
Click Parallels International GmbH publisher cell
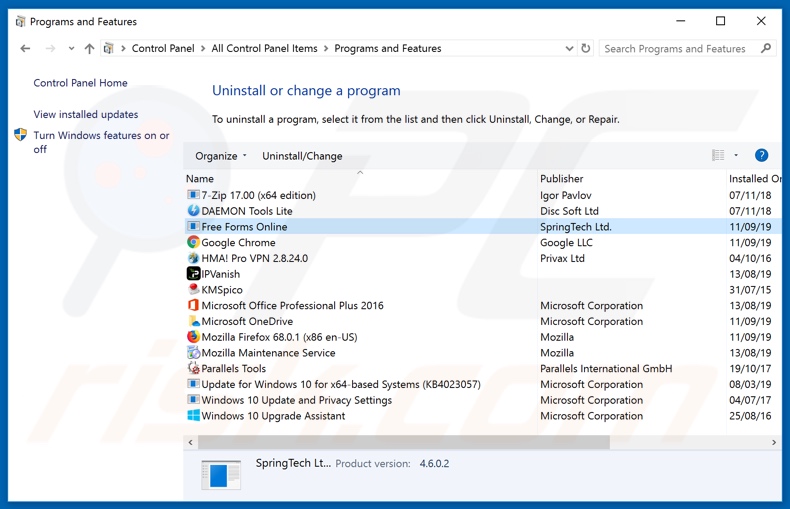606,368
